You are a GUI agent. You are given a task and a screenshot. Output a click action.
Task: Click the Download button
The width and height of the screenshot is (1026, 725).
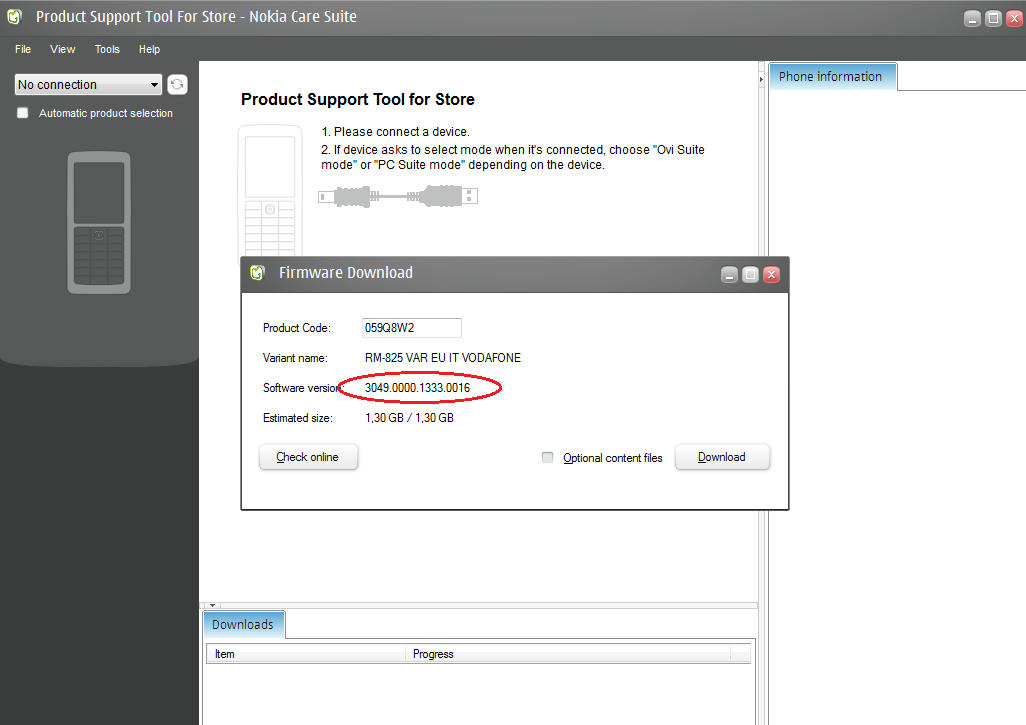click(722, 457)
